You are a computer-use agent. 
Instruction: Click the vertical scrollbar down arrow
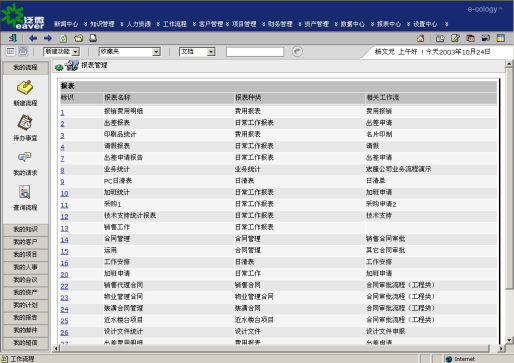coord(509,340)
